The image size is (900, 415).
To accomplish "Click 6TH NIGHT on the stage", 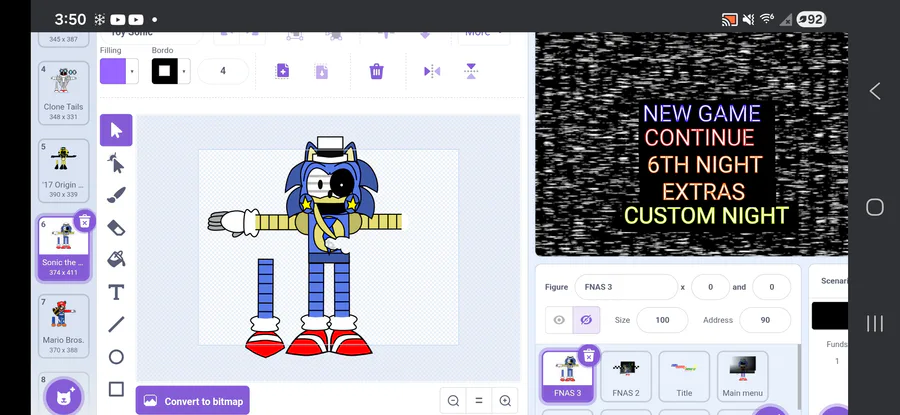I will tap(705, 165).
